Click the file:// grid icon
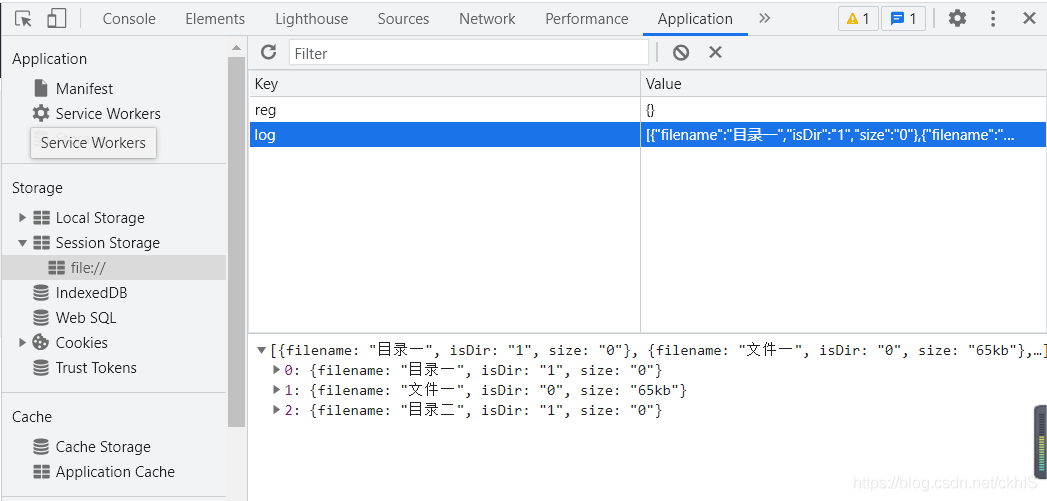 (x=57, y=268)
